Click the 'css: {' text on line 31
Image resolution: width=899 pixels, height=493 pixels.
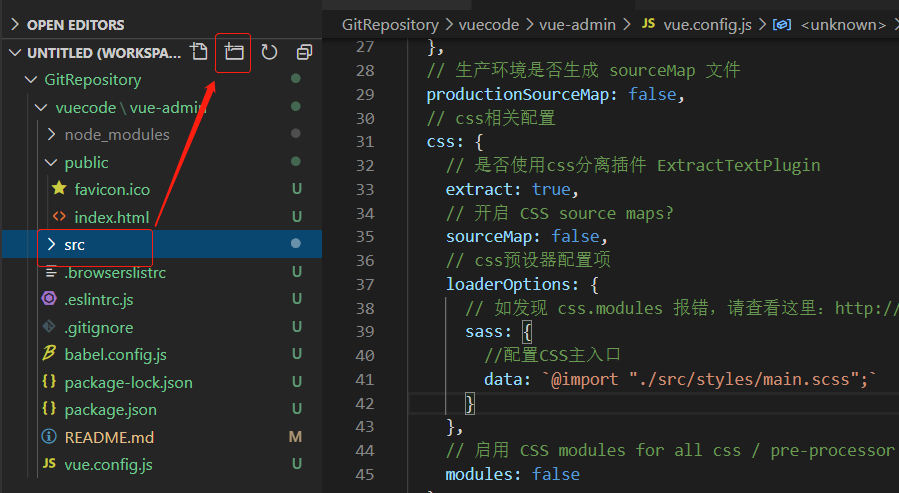455,142
